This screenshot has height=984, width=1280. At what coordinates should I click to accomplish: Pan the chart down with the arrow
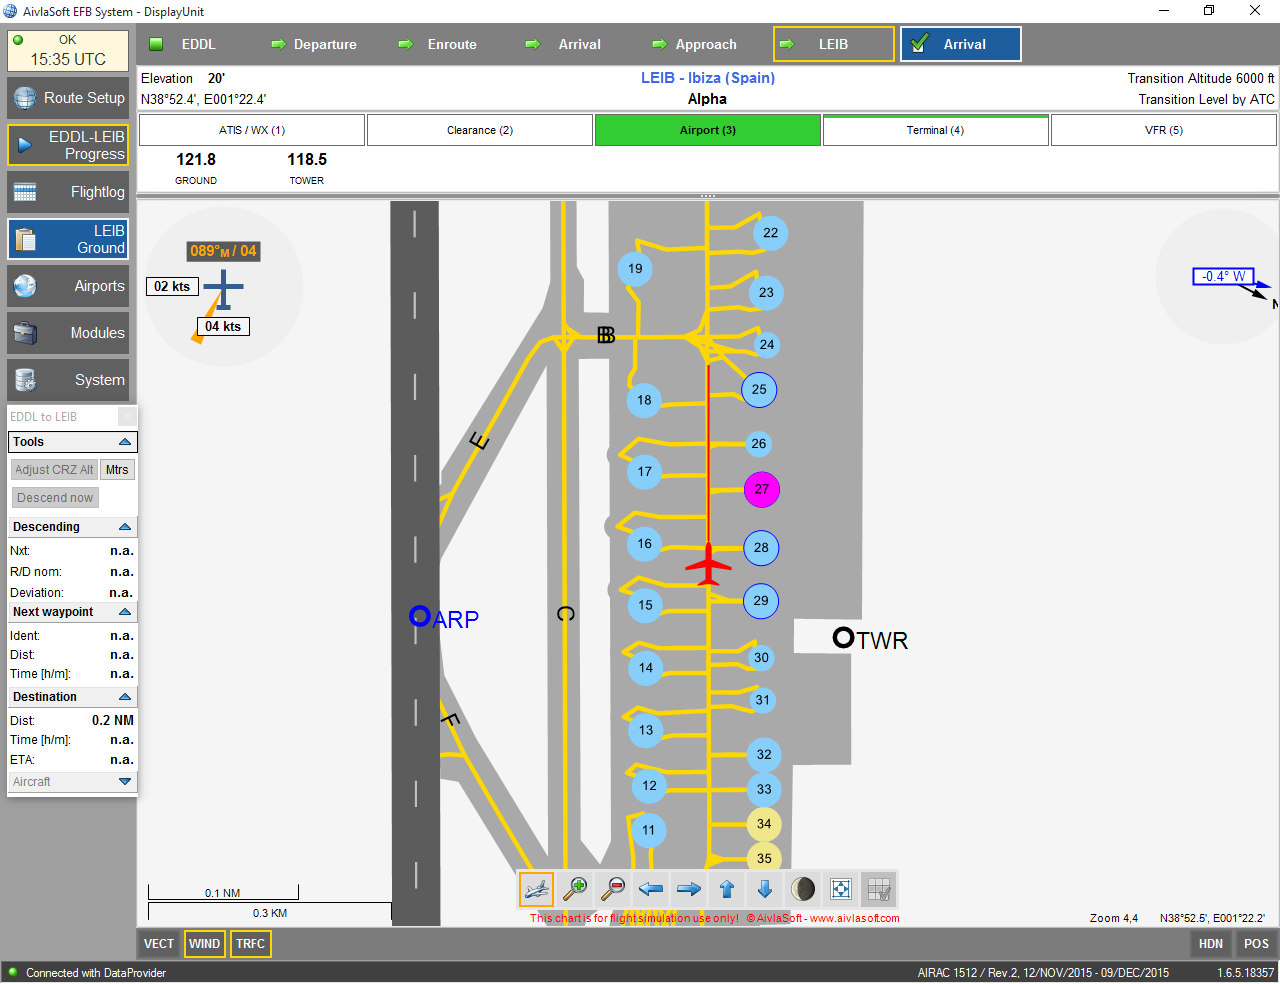pyautogui.click(x=765, y=889)
